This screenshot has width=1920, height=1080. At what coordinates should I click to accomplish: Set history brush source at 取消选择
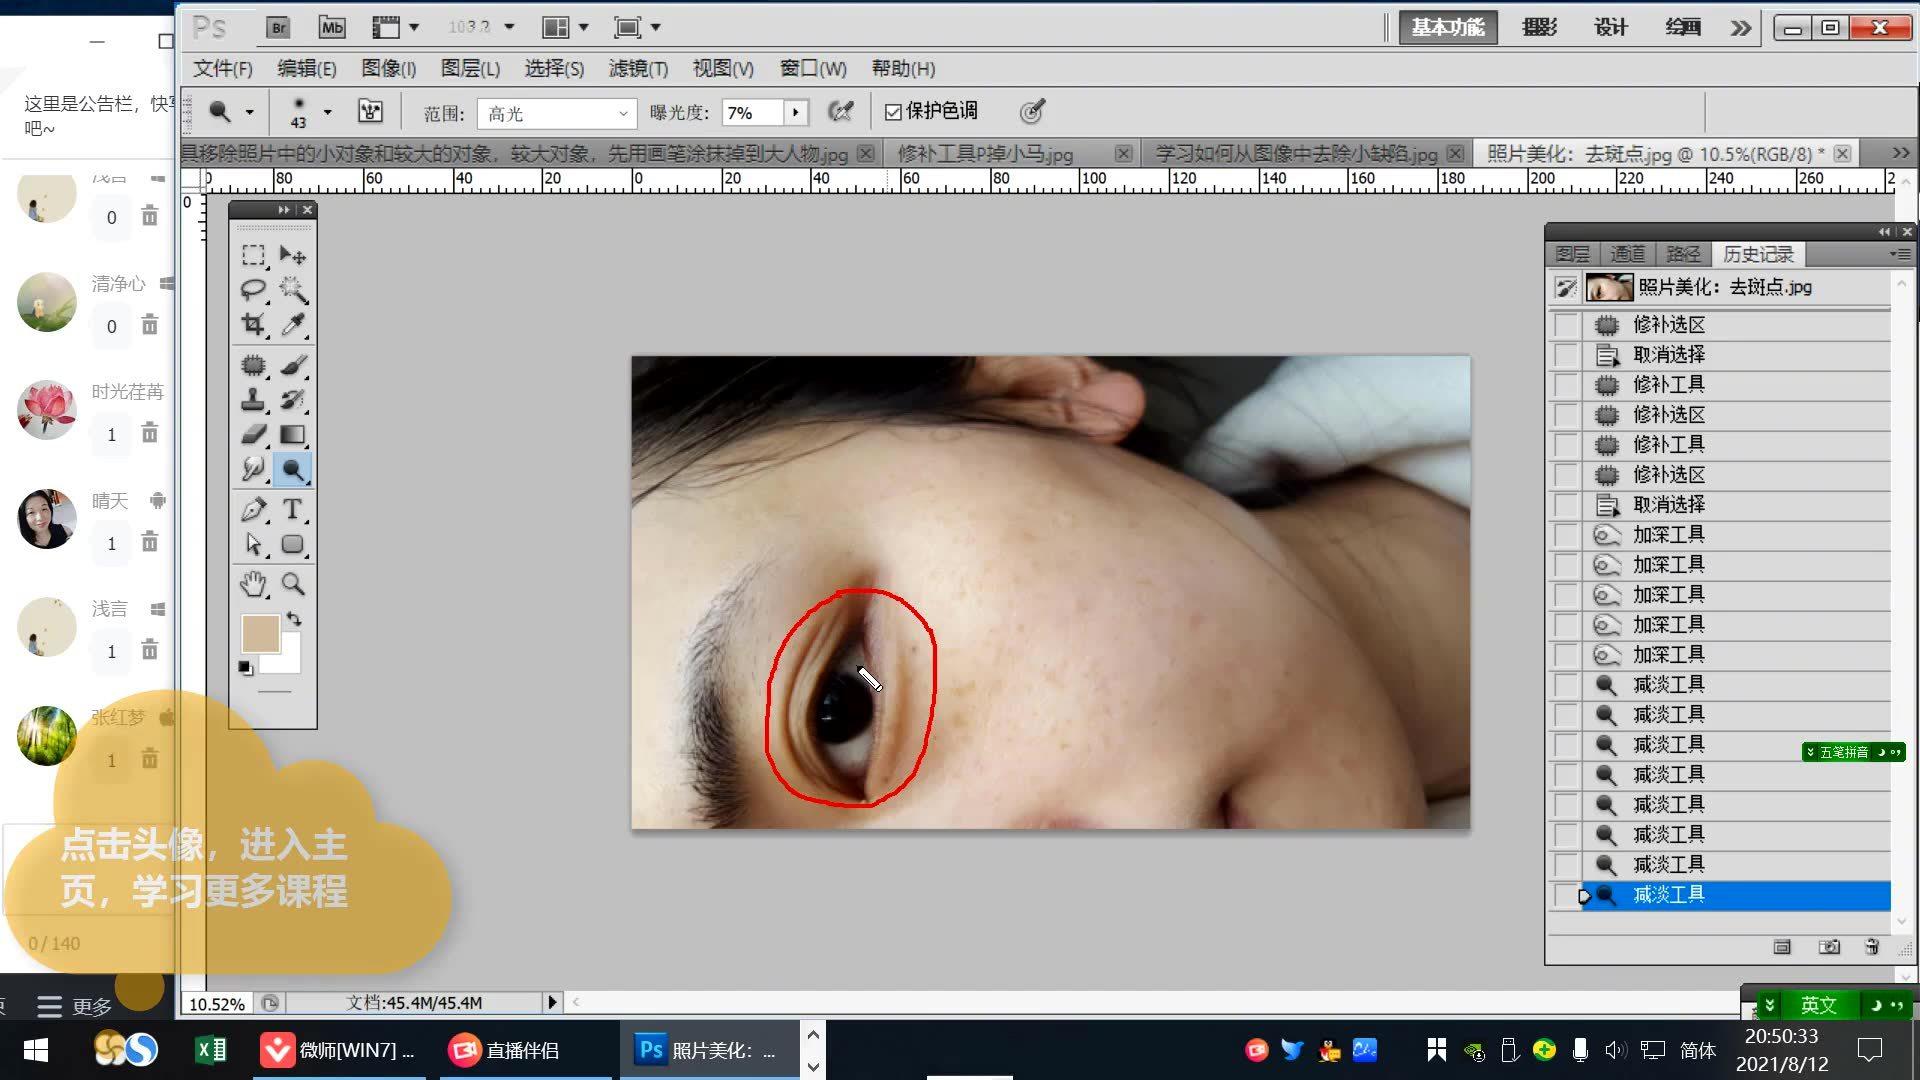(x=1565, y=355)
